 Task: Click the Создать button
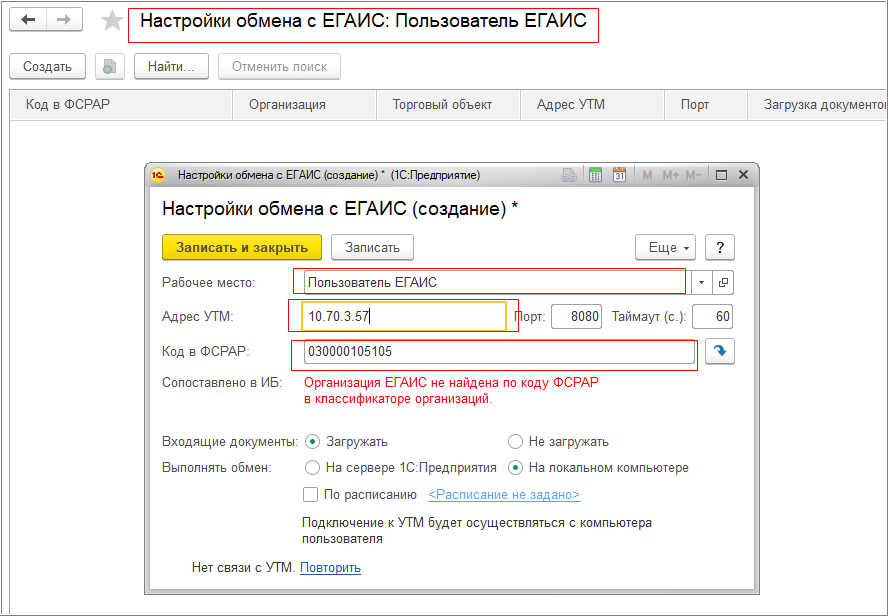coord(48,67)
